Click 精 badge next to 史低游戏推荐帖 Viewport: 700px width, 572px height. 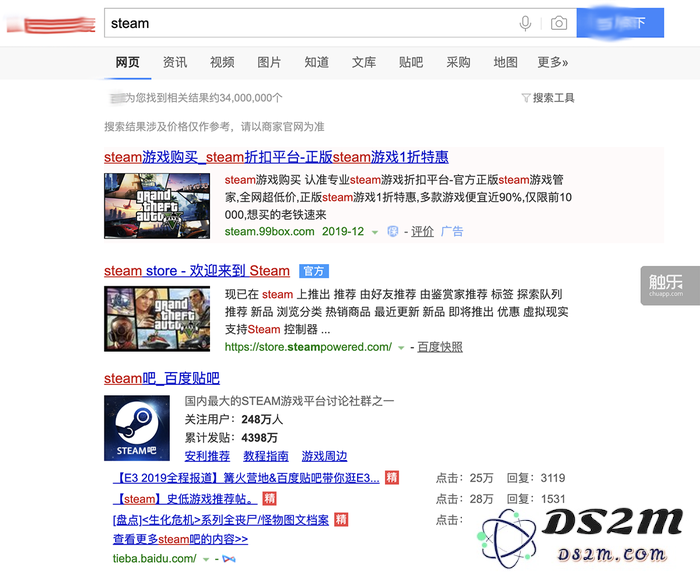270,499
